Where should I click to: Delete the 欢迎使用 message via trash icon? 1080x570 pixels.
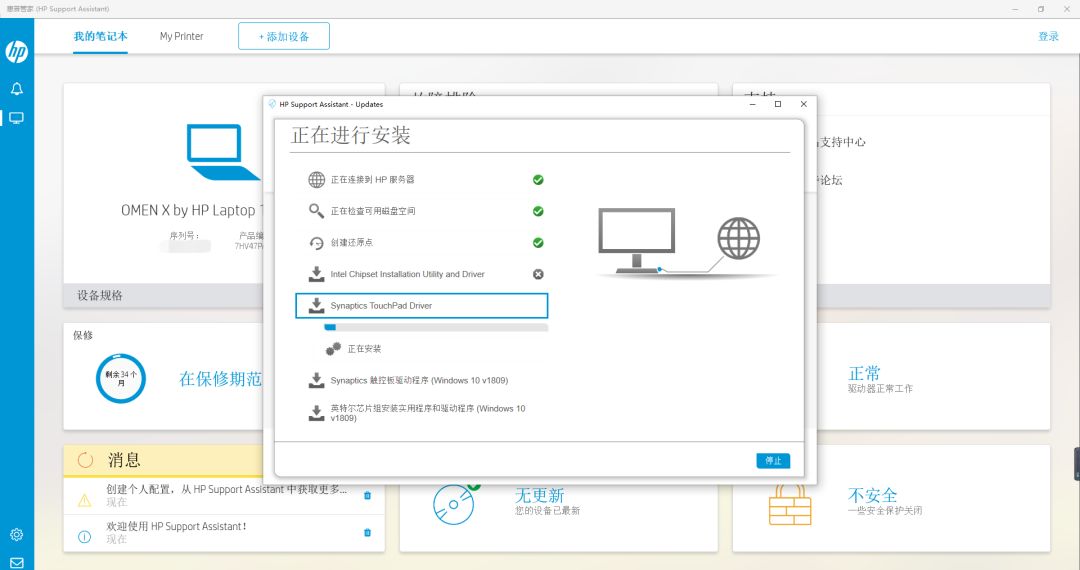tap(367, 532)
